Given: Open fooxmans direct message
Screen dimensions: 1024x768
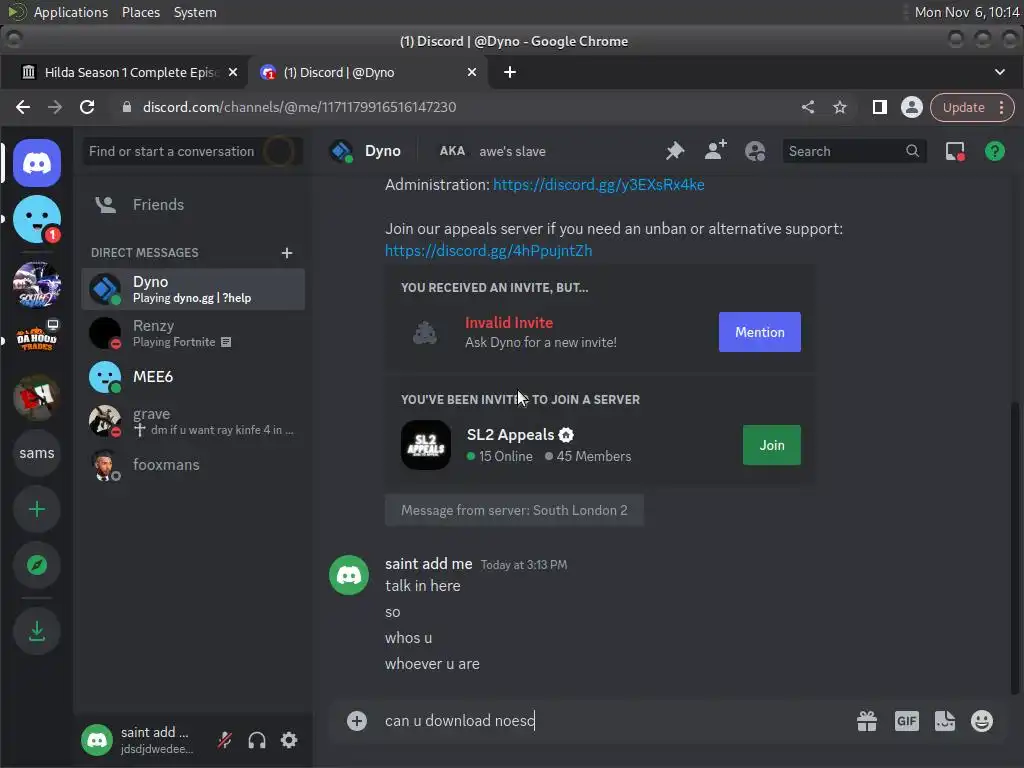Looking at the screenshot, I should (x=193, y=464).
